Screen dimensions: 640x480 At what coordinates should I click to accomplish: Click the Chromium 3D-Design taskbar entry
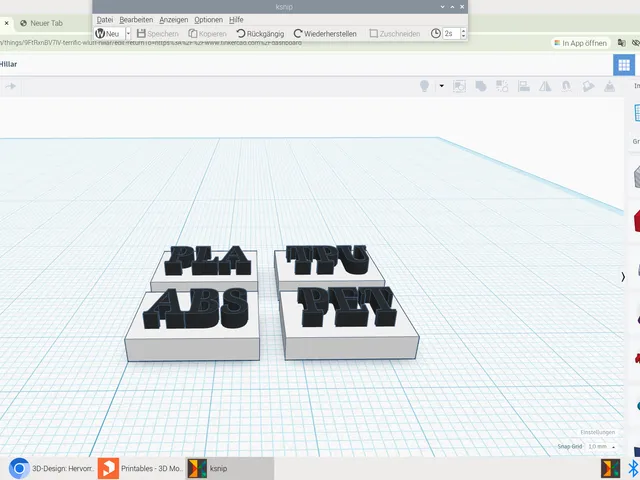click(x=51, y=468)
